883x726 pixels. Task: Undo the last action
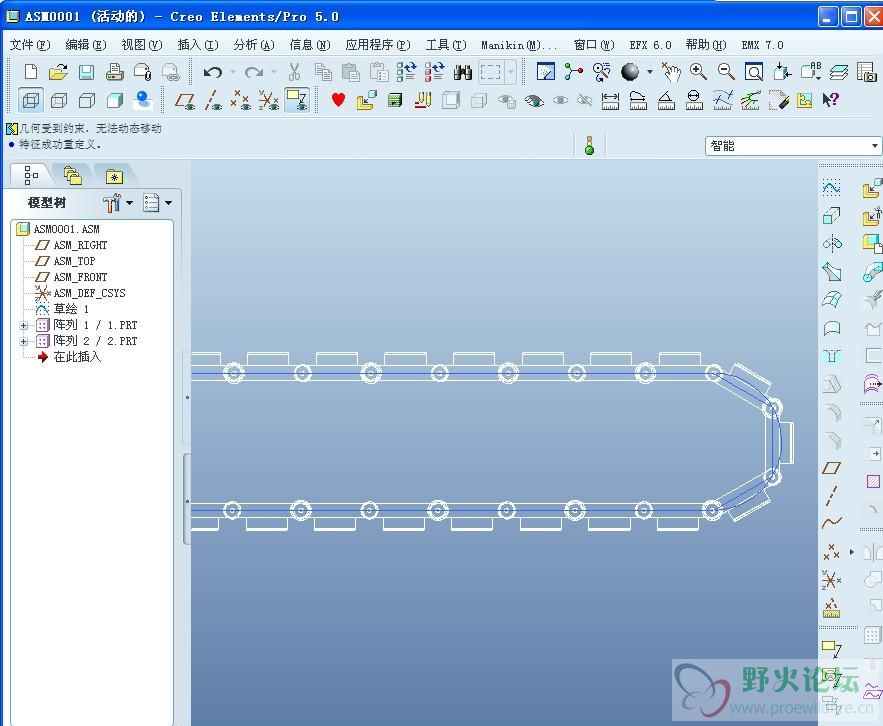click(x=213, y=72)
